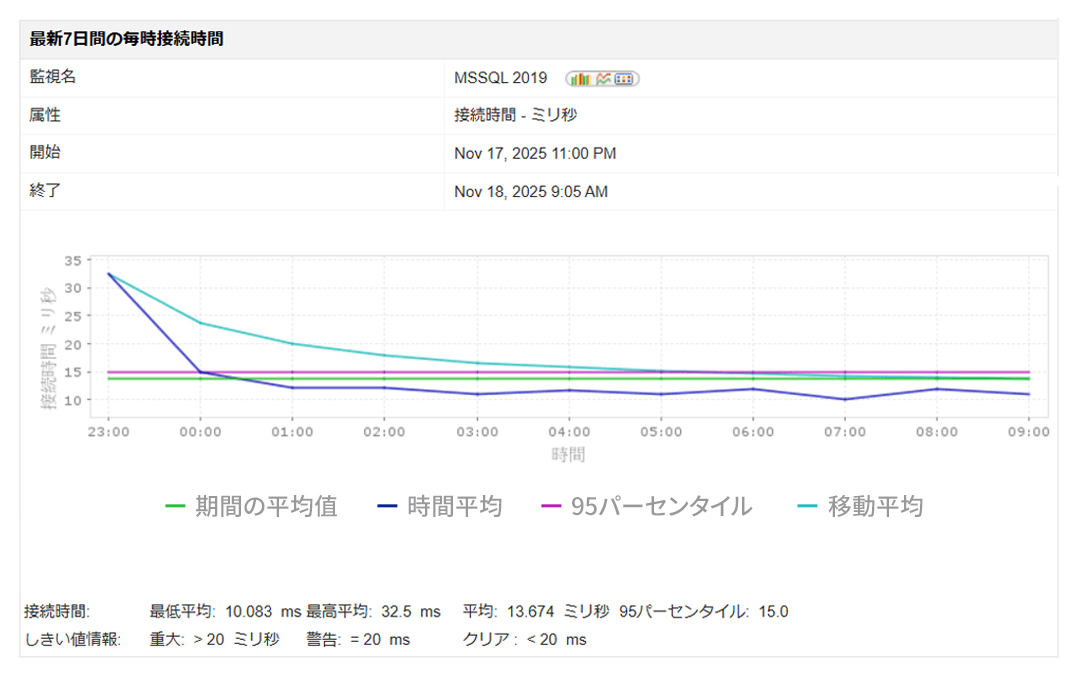Viewport: 1067px width, 684px height.
Task: Open the bar chart report icon
Action: [x=580, y=79]
